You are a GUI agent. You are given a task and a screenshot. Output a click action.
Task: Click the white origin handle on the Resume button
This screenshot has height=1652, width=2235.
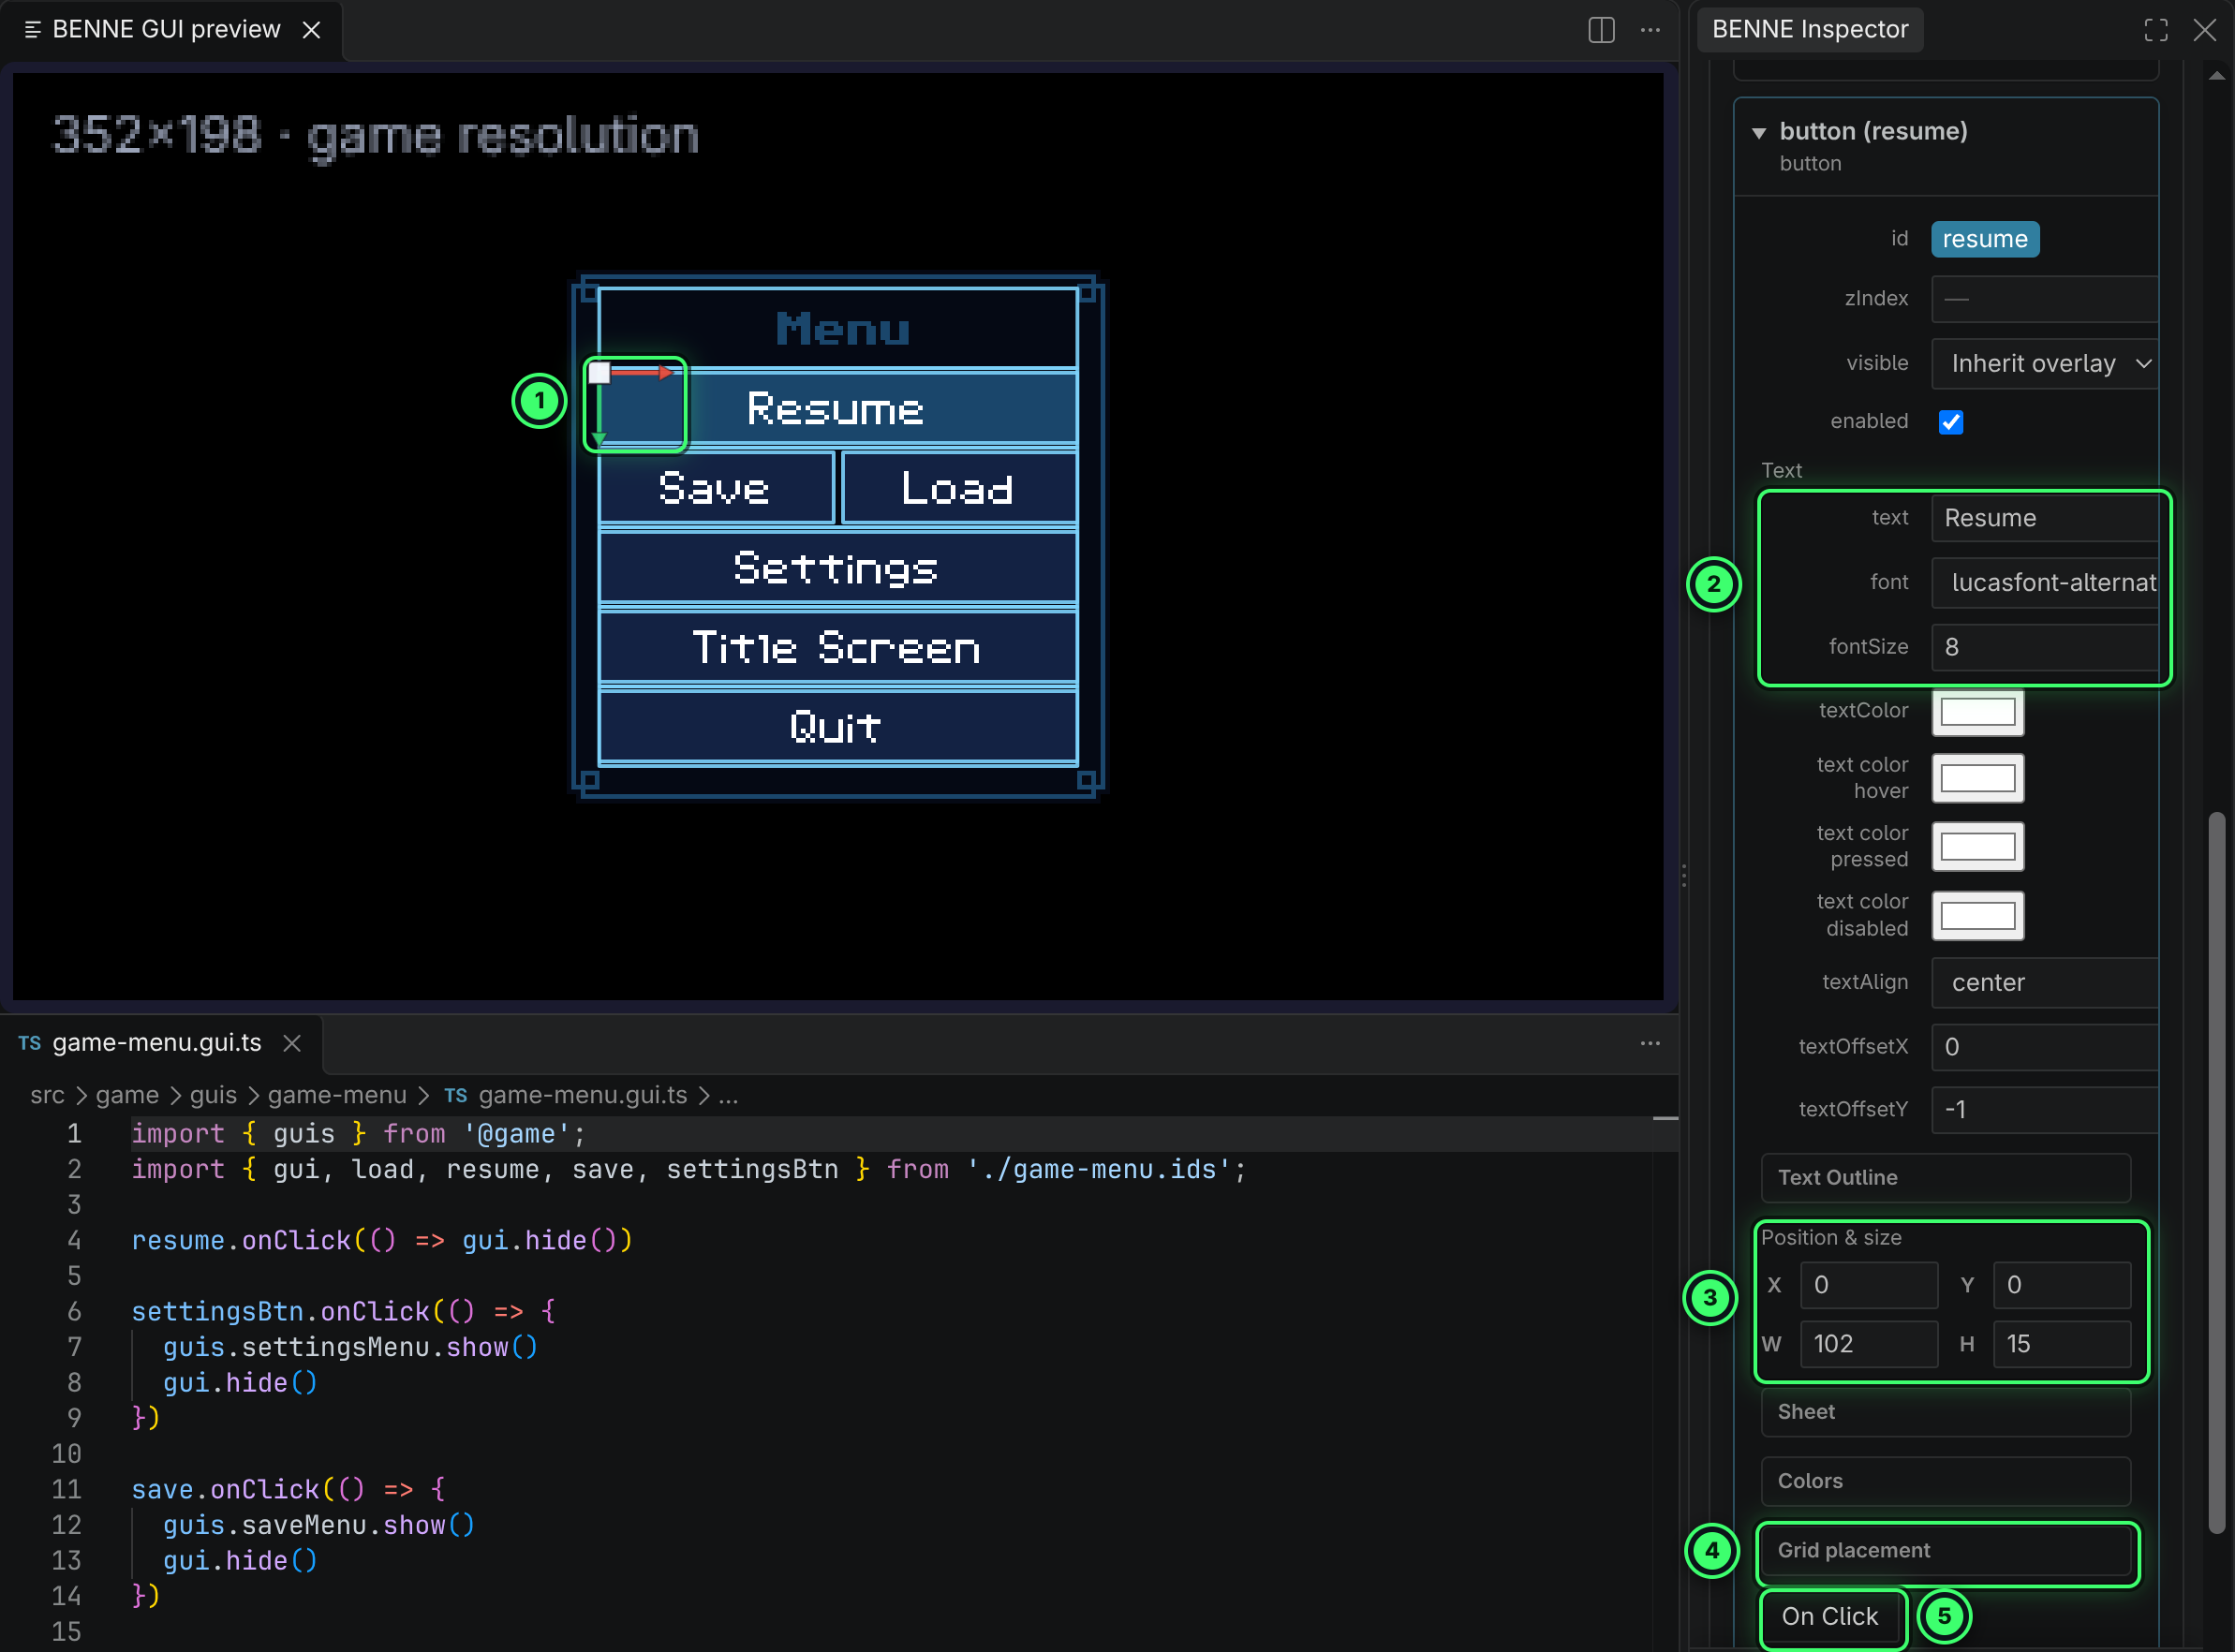pyautogui.click(x=599, y=373)
